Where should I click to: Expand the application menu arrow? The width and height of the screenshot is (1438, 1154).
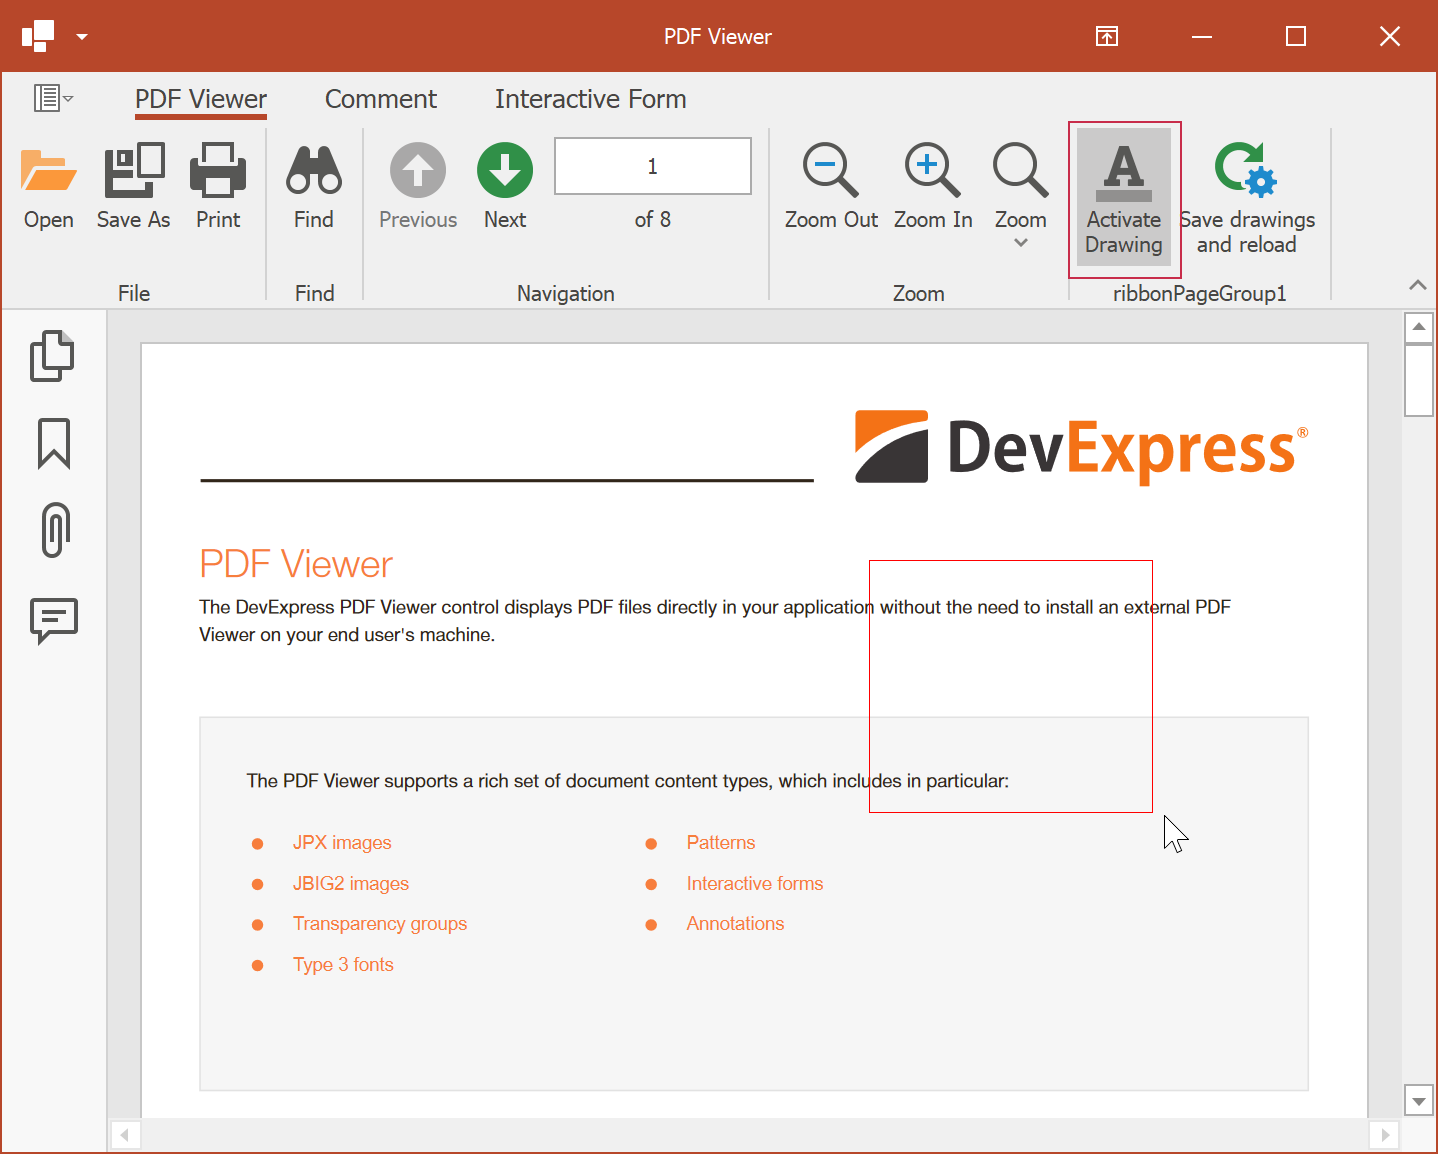pyautogui.click(x=82, y=36)
